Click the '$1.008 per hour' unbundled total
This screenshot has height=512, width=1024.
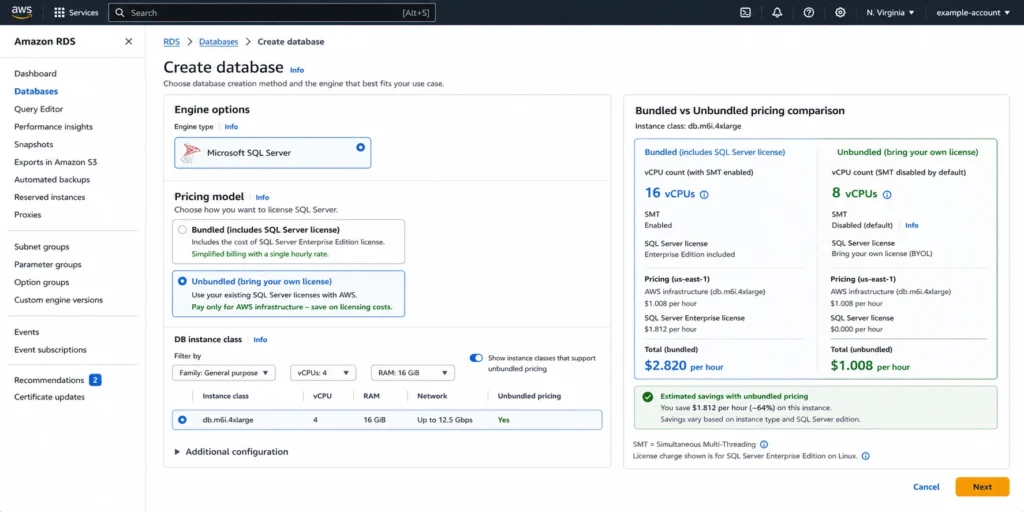click(870, 366)
